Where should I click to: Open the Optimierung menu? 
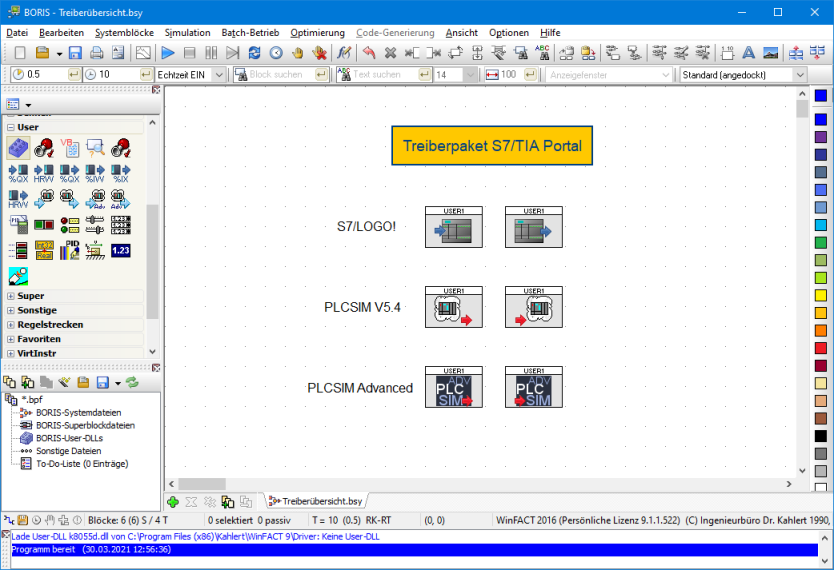coord(318,33)
